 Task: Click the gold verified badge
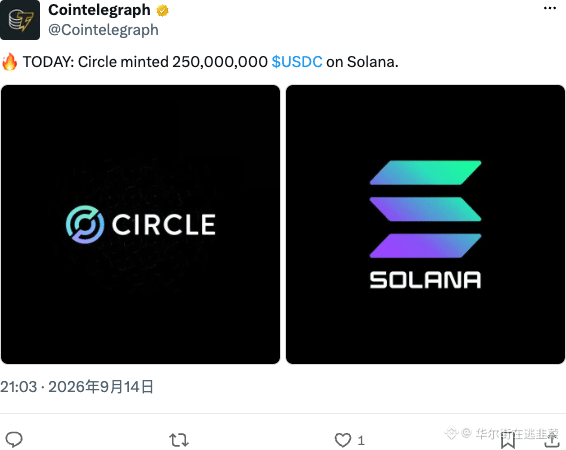pyautogui.click(x=162, y=10)
